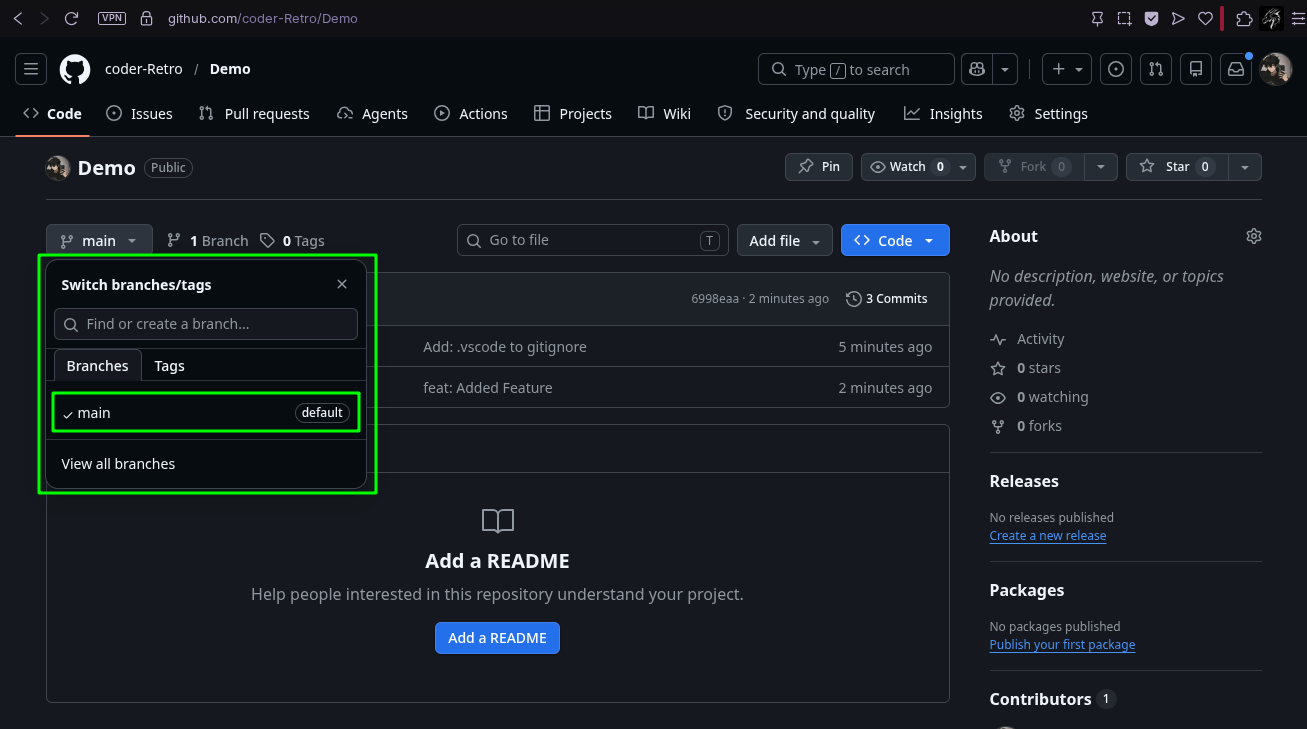Click the coder-Retro owner link

click(x=144, y=69)
